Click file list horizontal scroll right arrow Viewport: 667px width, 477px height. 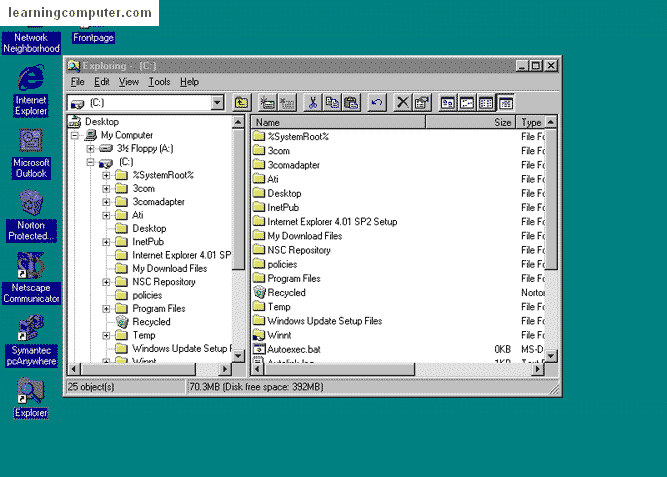(x=538, y=369)
